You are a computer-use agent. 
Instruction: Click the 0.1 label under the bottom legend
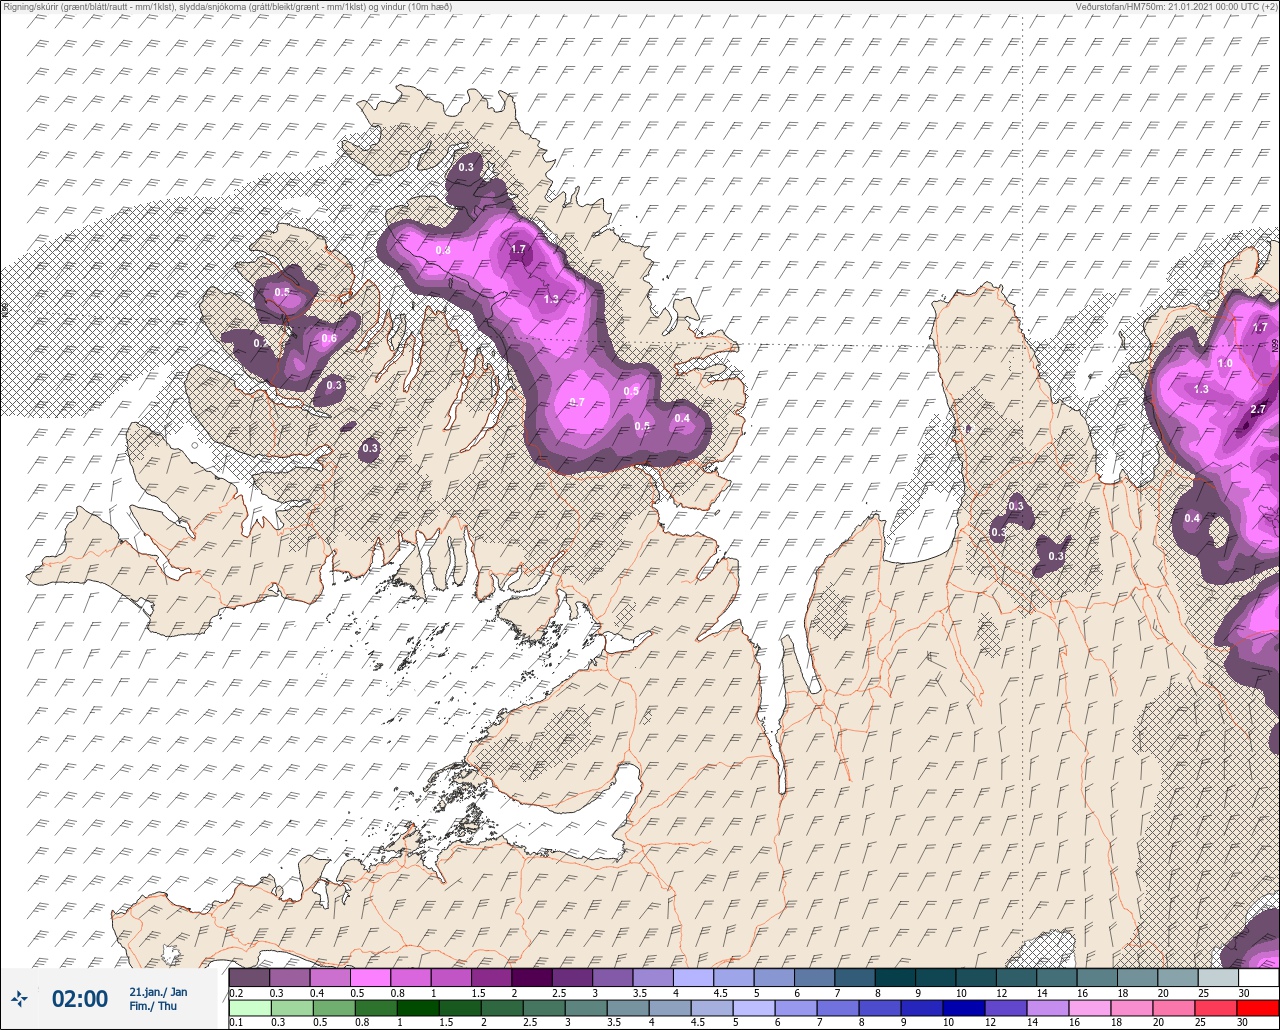click(x=236, y=1022)
